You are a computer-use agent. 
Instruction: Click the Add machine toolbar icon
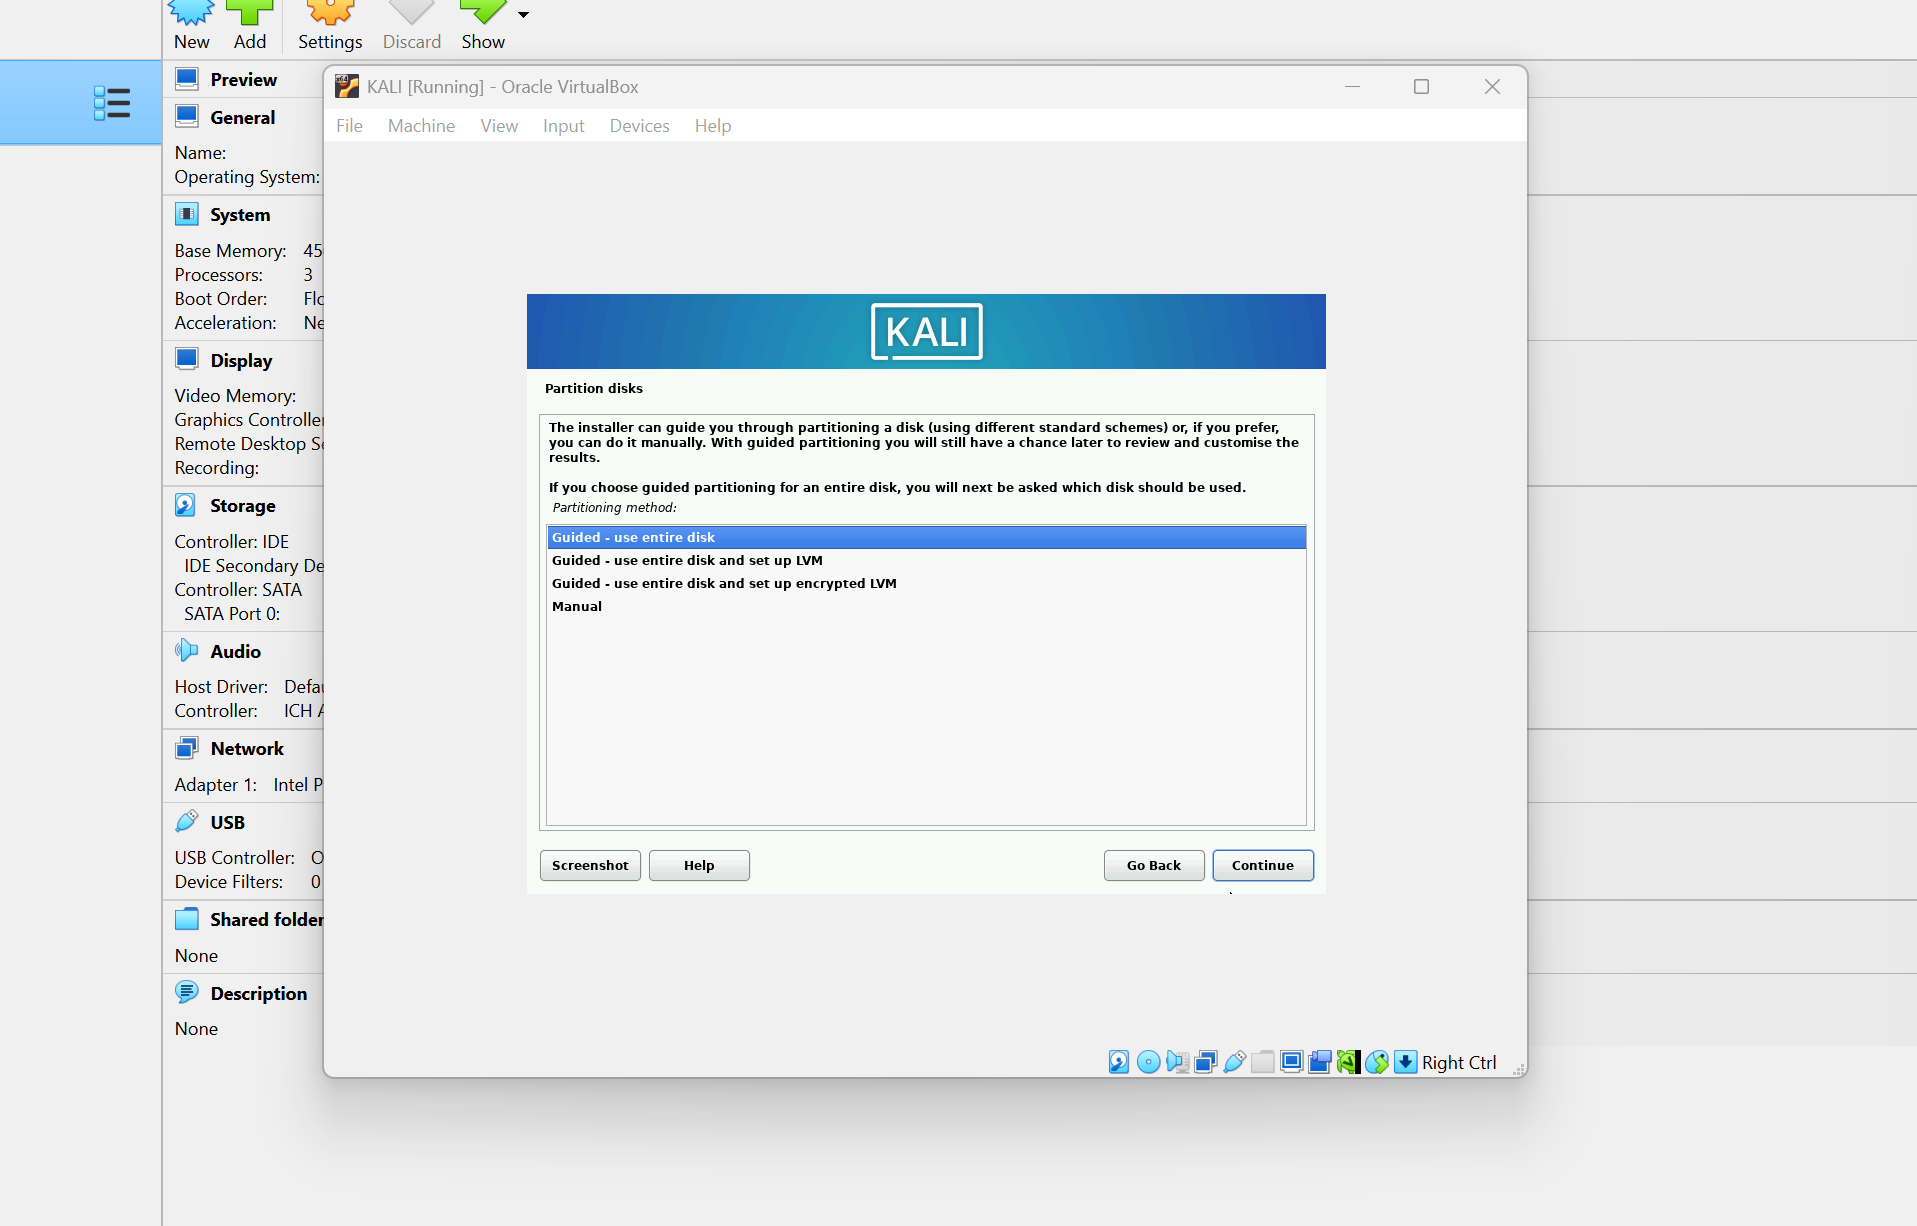[250, 12]
